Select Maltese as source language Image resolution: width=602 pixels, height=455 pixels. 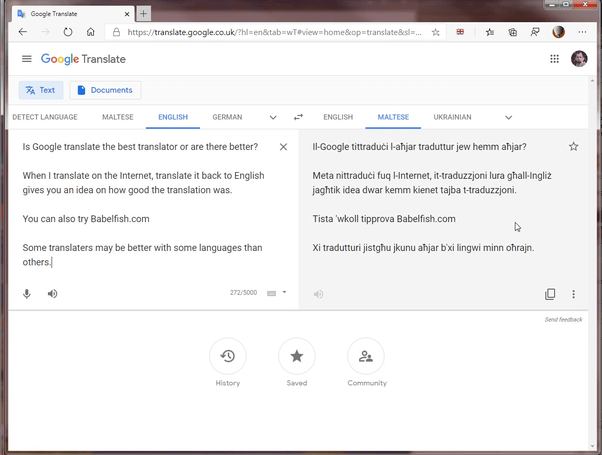click(118, 117)
